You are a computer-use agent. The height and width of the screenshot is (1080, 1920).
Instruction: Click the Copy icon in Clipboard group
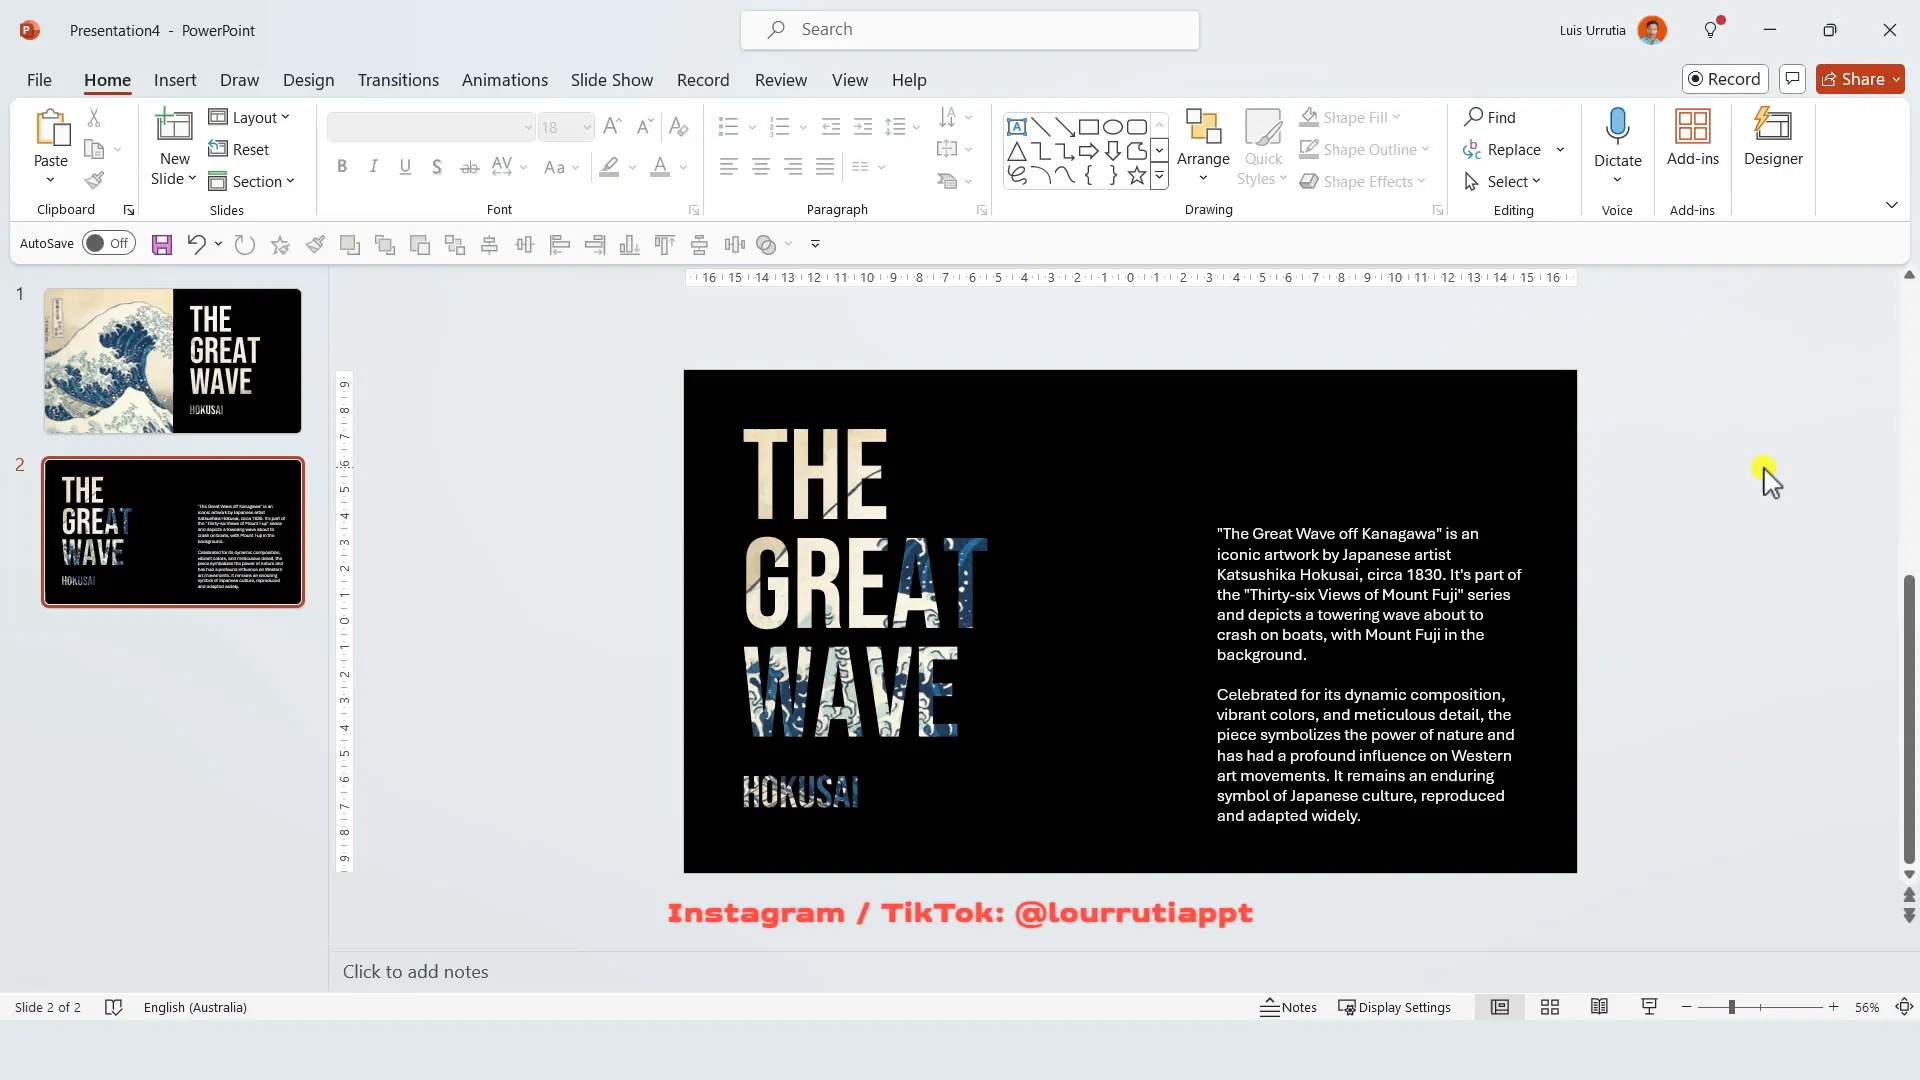pyautogui.click(x=94, y=149)
